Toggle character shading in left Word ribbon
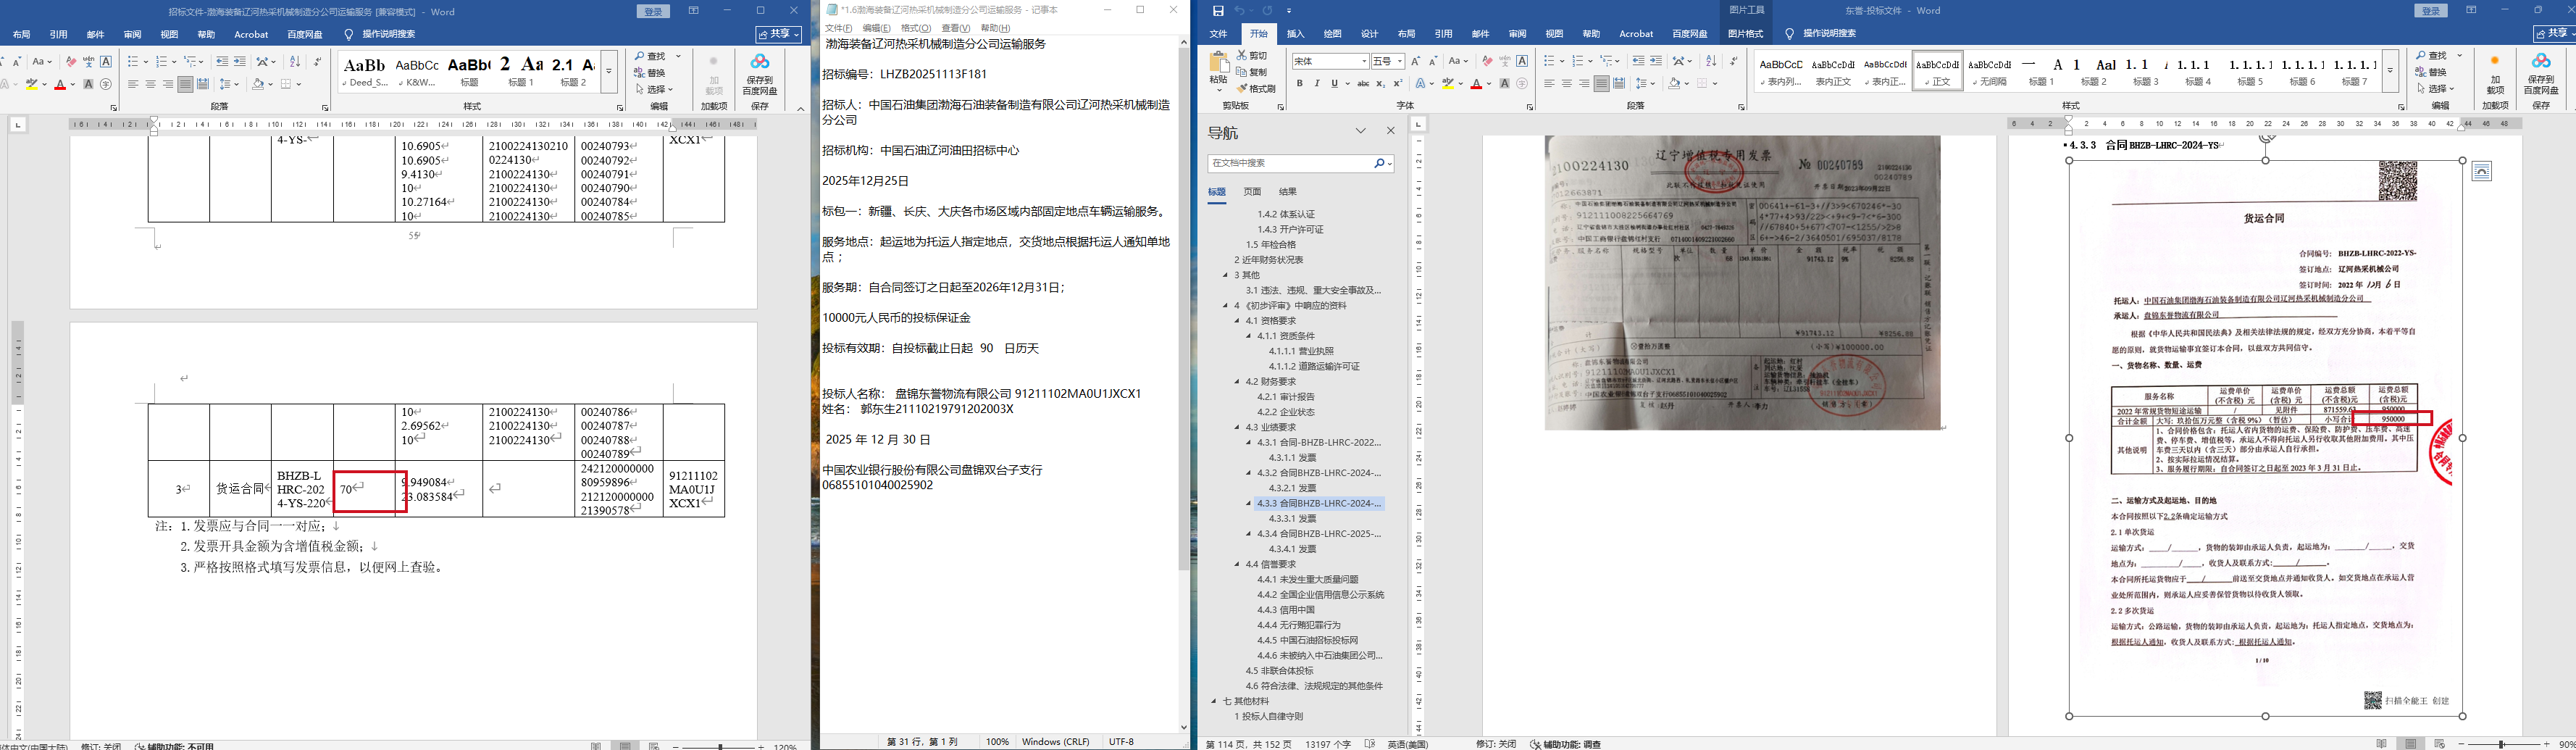 coord(88,84)
